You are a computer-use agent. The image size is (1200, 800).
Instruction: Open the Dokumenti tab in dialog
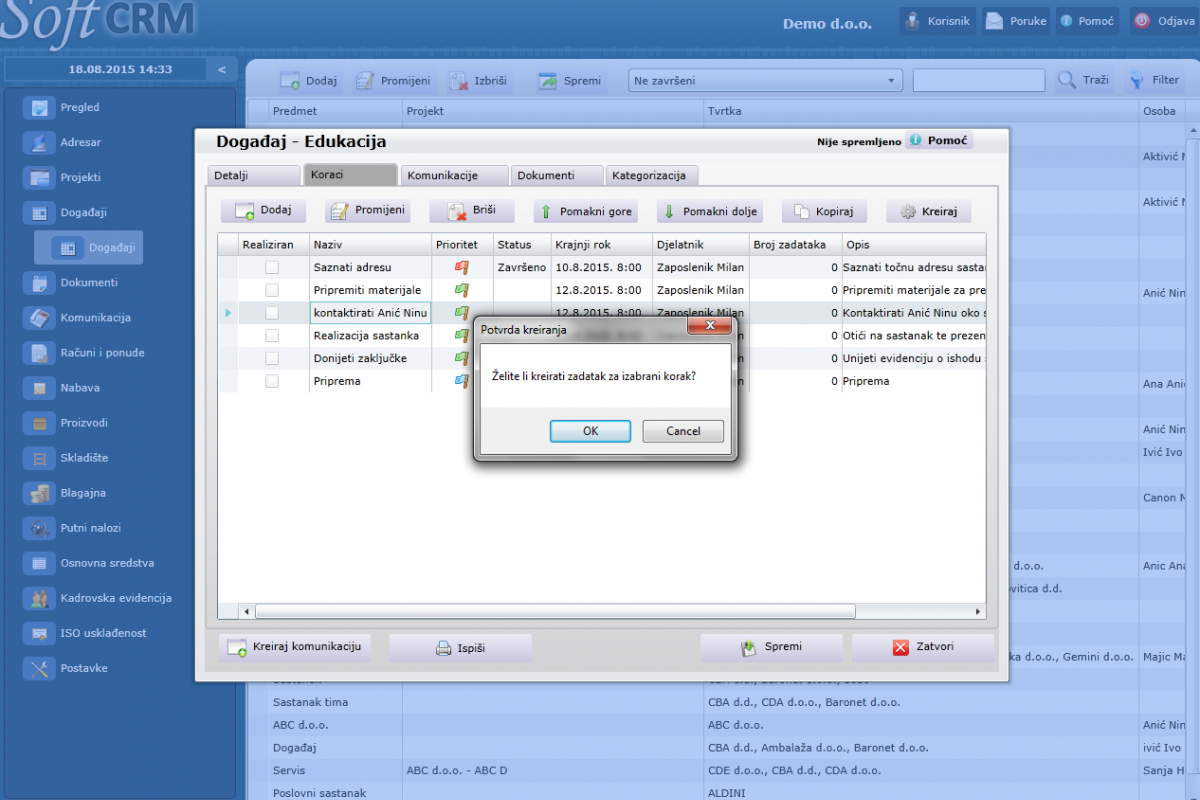[557, 175]
